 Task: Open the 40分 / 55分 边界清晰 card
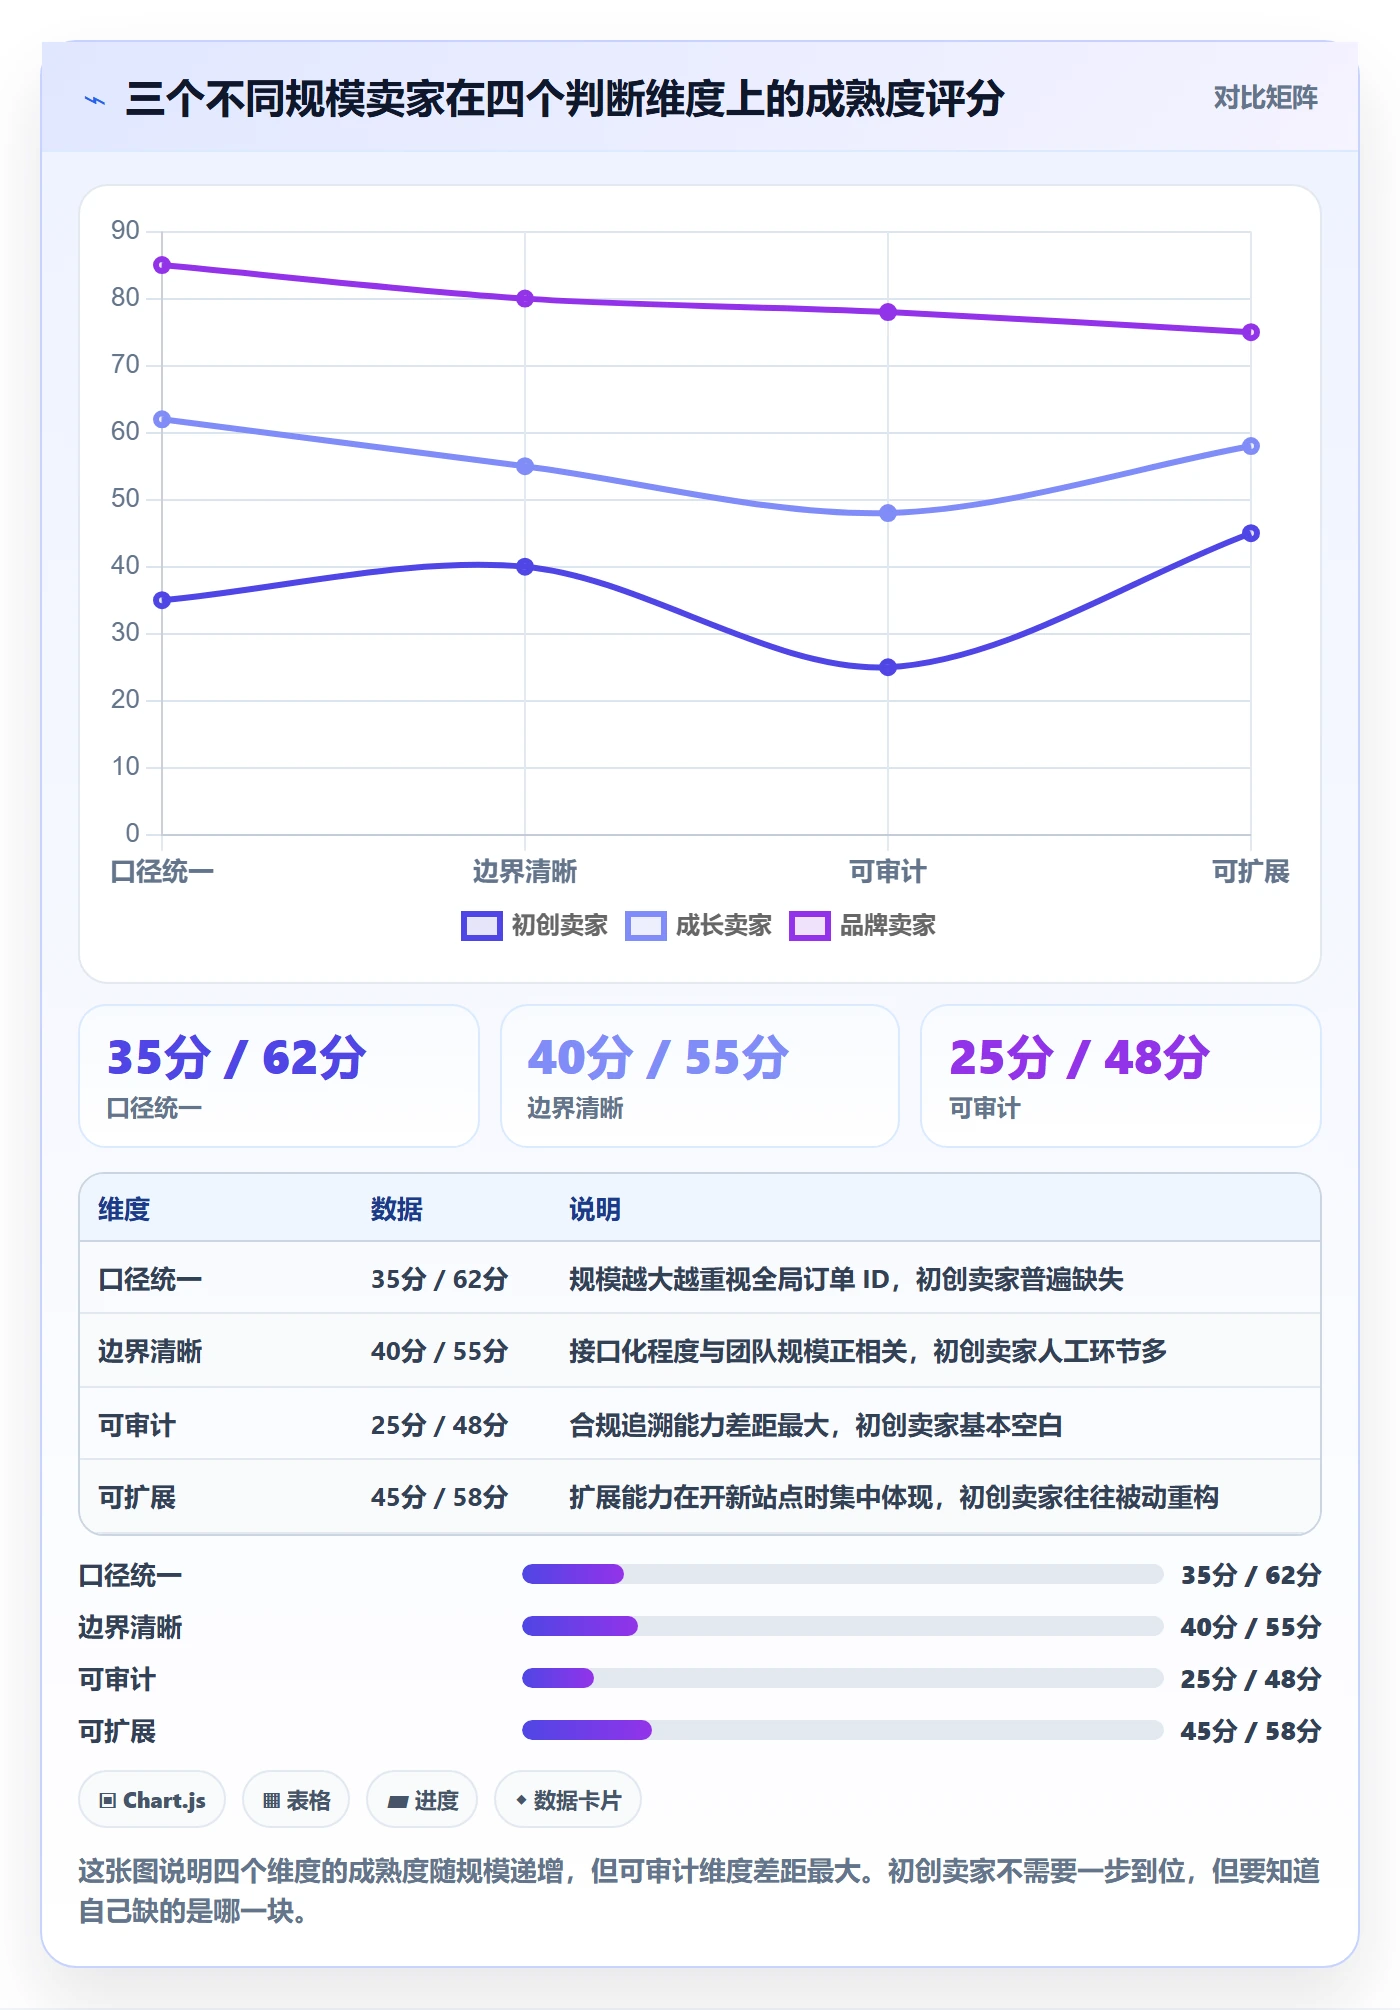(x=700, y=1076)
